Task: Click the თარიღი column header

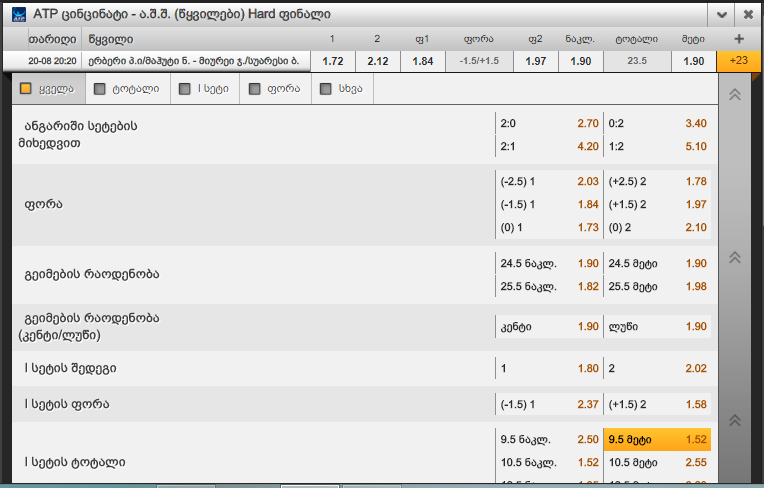Action: tap(52, 39)
